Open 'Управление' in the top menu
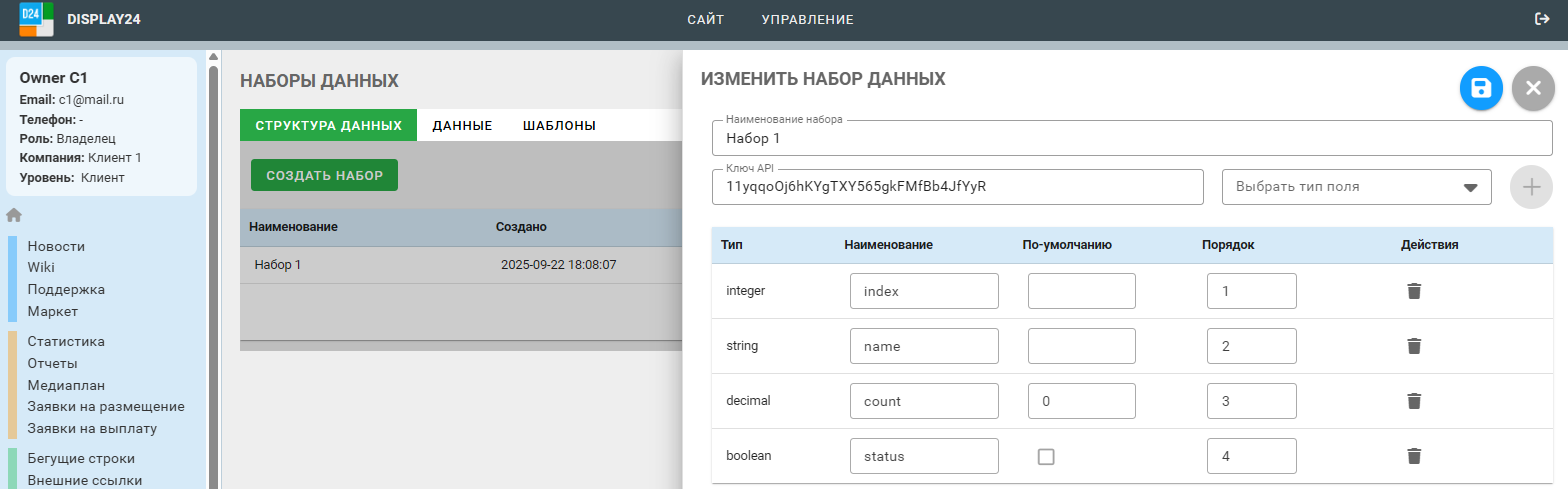 [807, 19]
